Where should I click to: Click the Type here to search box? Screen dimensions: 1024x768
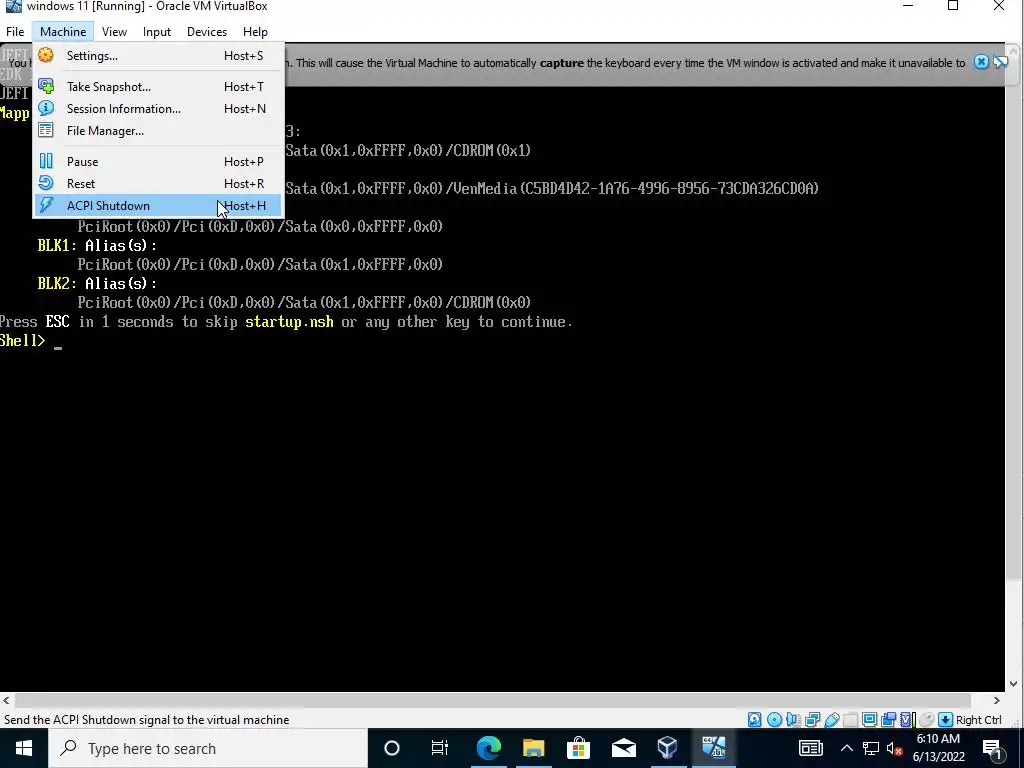tap(208, 748)
